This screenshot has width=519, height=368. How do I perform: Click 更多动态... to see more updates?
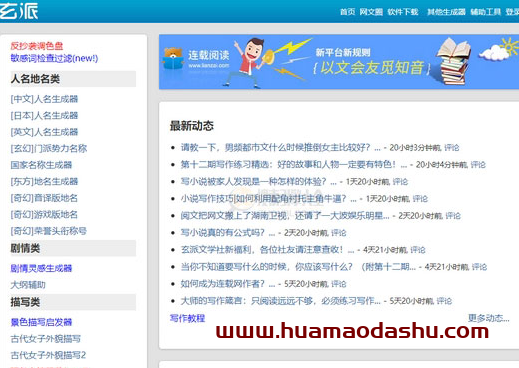[x=489, y=318]
